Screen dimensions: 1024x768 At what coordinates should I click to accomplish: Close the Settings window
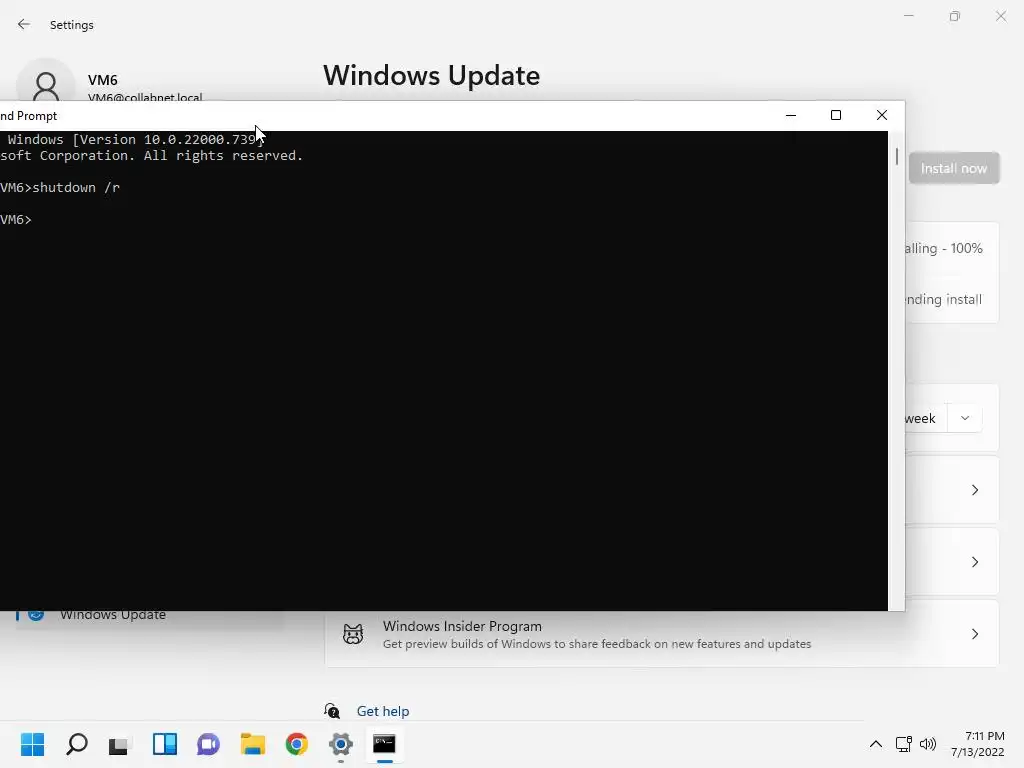(x=1000, y=16)
